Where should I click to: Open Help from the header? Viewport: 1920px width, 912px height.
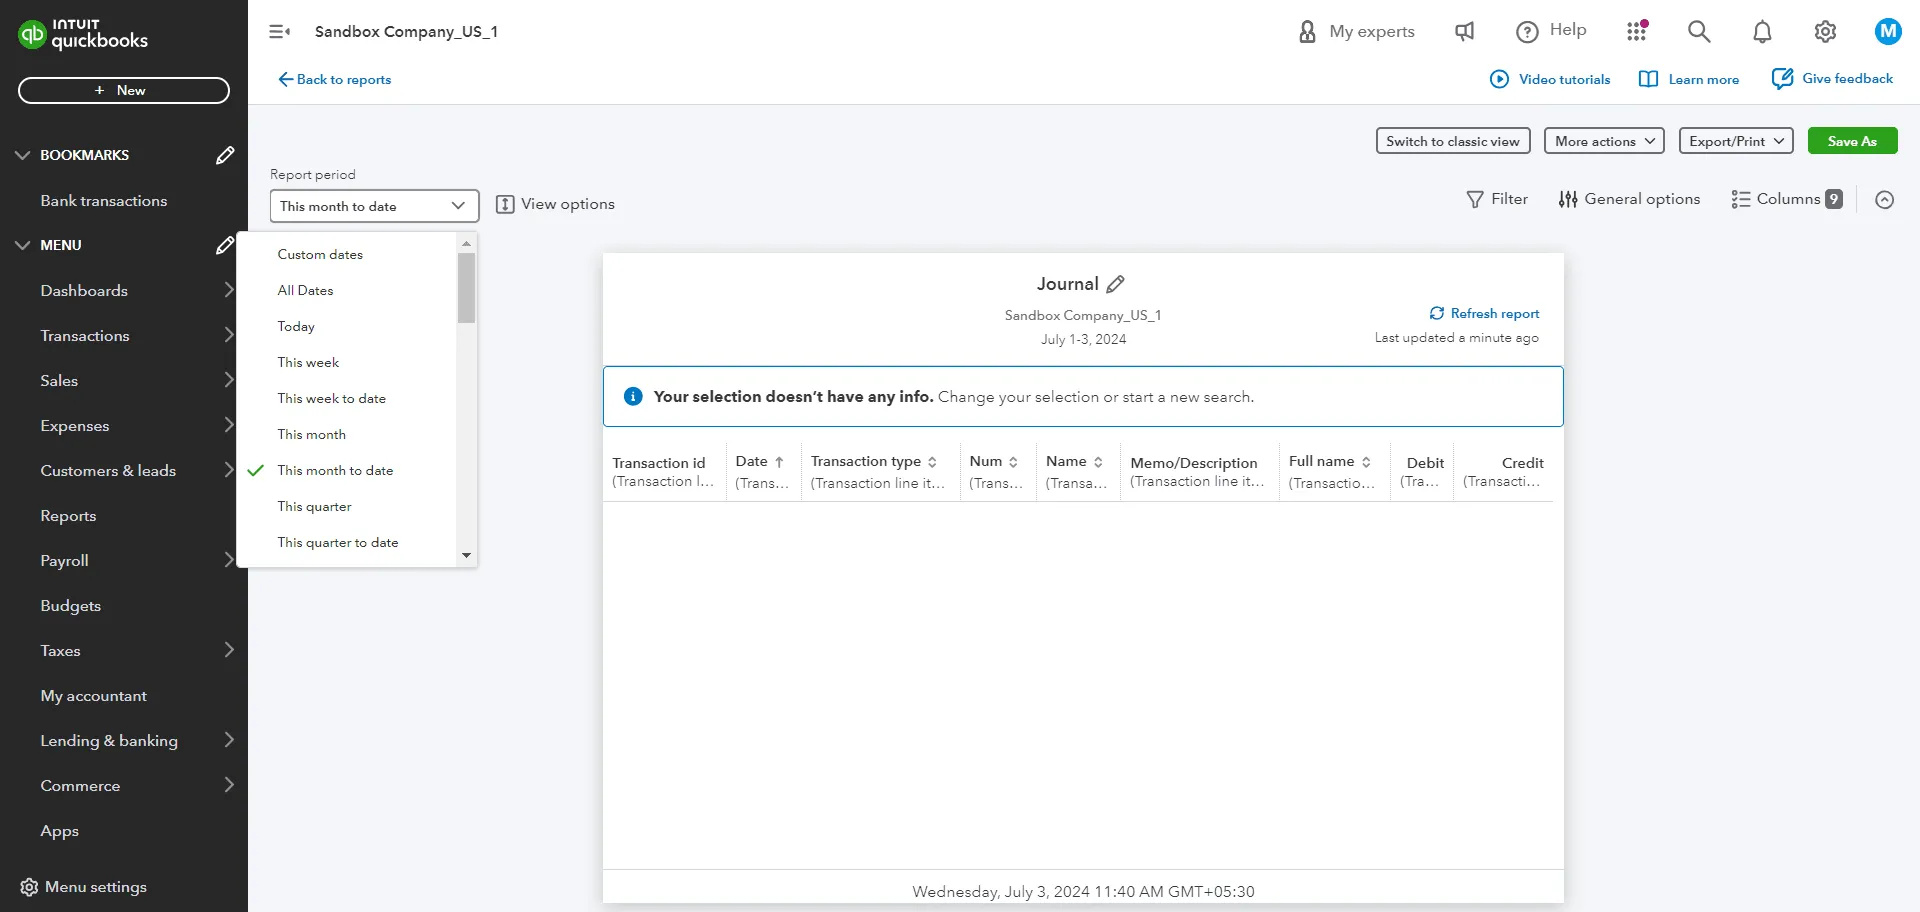click(x=1551, y=31)
